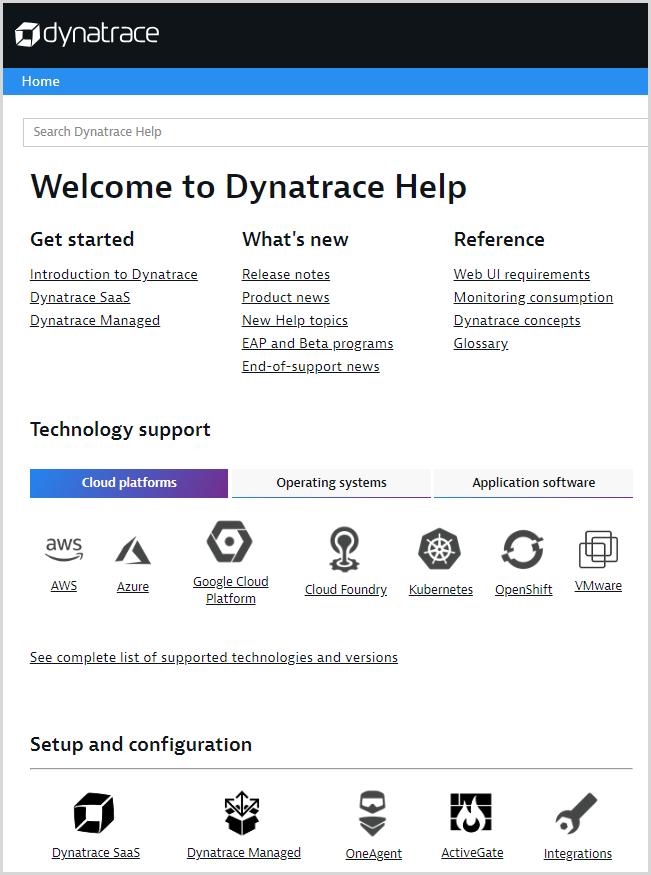The width and height of the screenshot is (651, 875).
Task: Open the Cloud Foundry icon
Action: tap(344, 550)
